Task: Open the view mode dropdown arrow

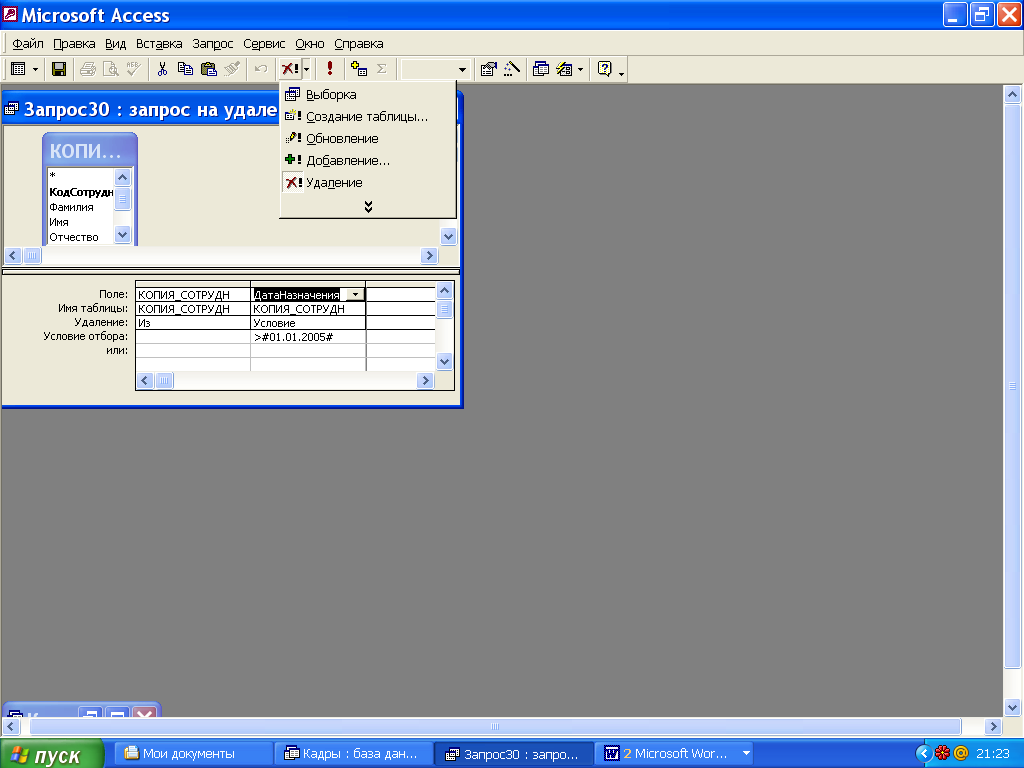Action: [35, 69]
